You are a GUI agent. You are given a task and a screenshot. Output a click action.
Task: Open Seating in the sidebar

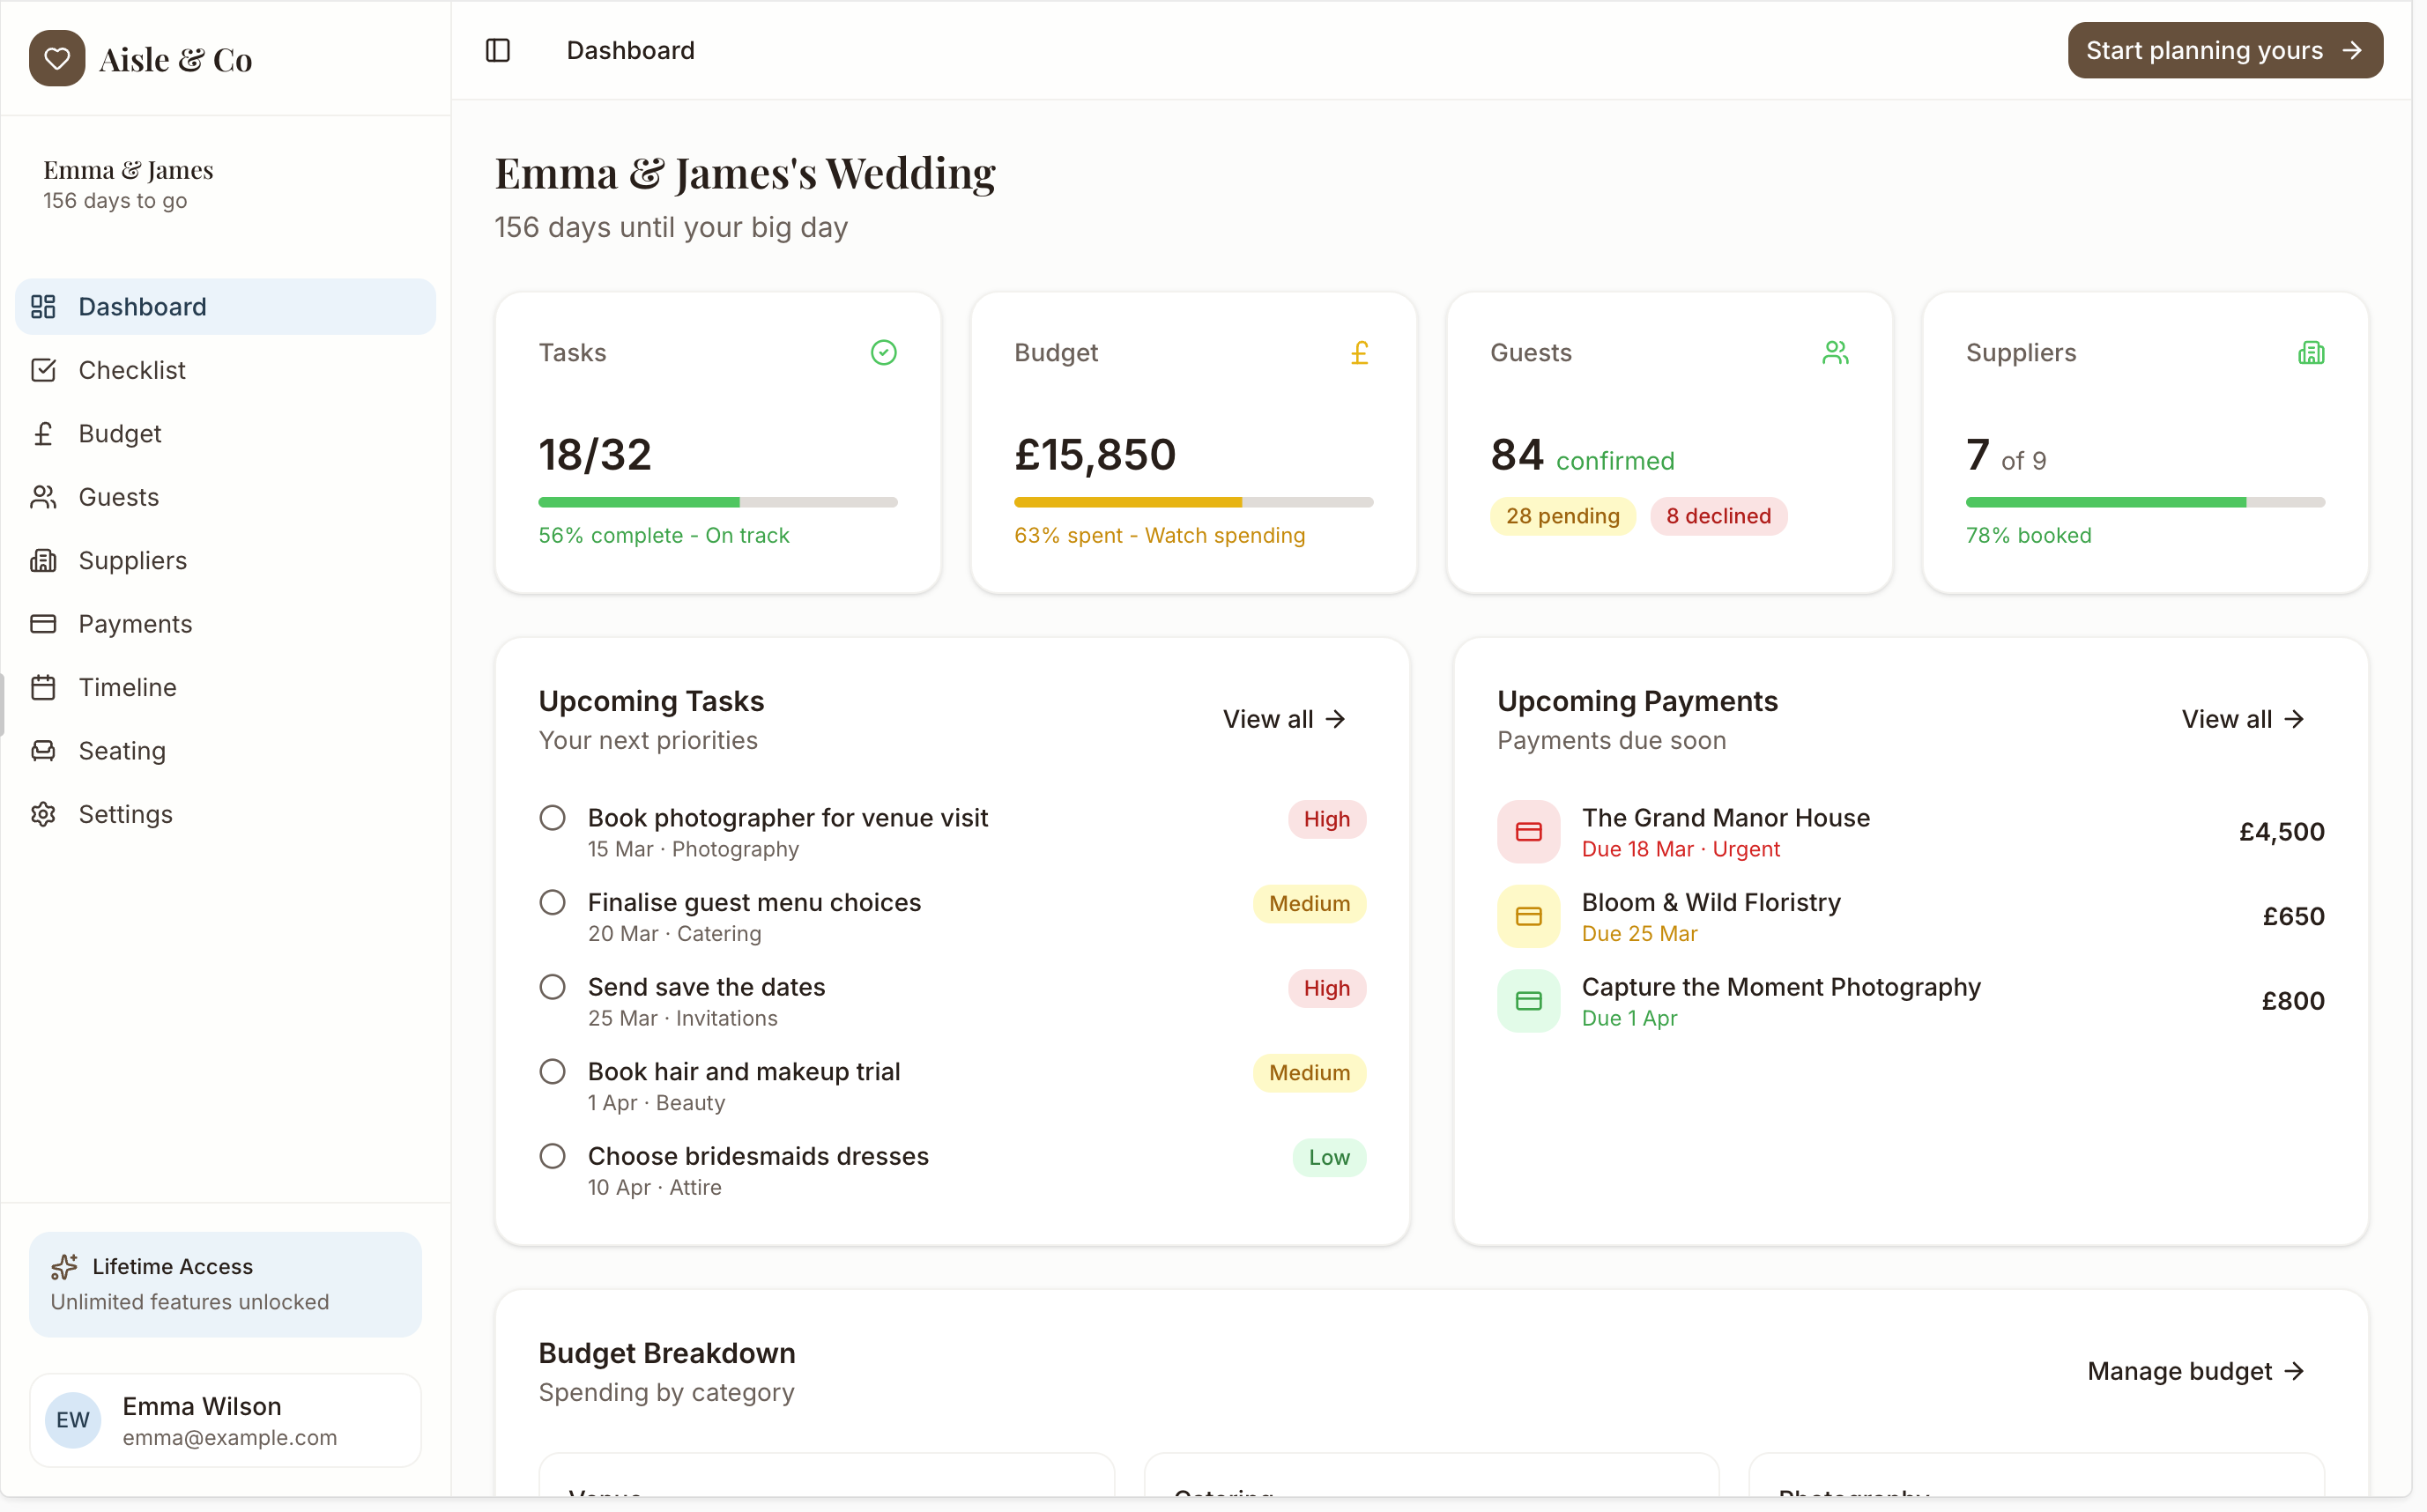tap(122, 751)
